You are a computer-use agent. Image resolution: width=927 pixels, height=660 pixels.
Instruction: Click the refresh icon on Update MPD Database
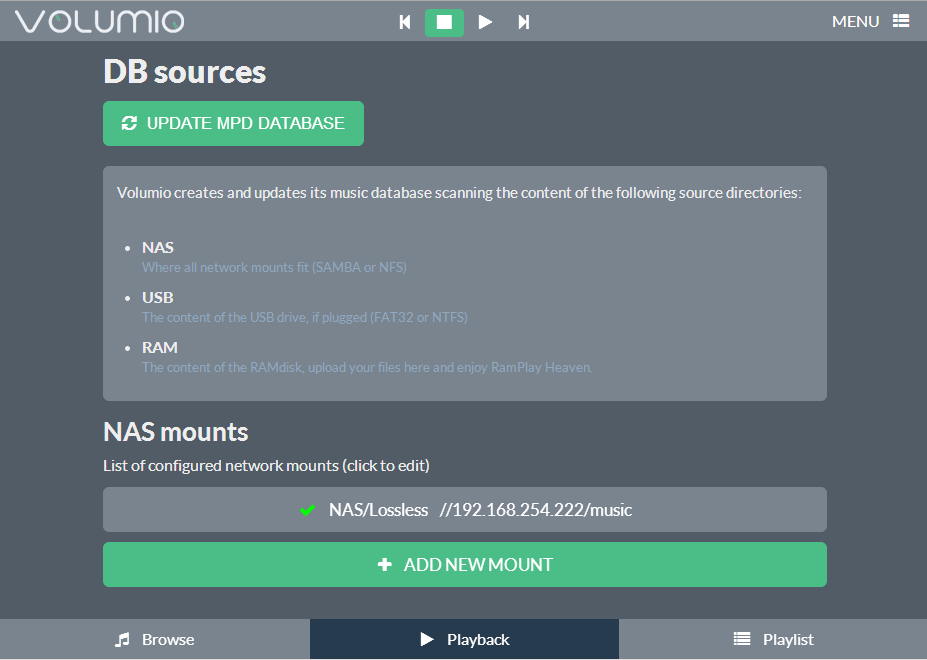[129, 123]
